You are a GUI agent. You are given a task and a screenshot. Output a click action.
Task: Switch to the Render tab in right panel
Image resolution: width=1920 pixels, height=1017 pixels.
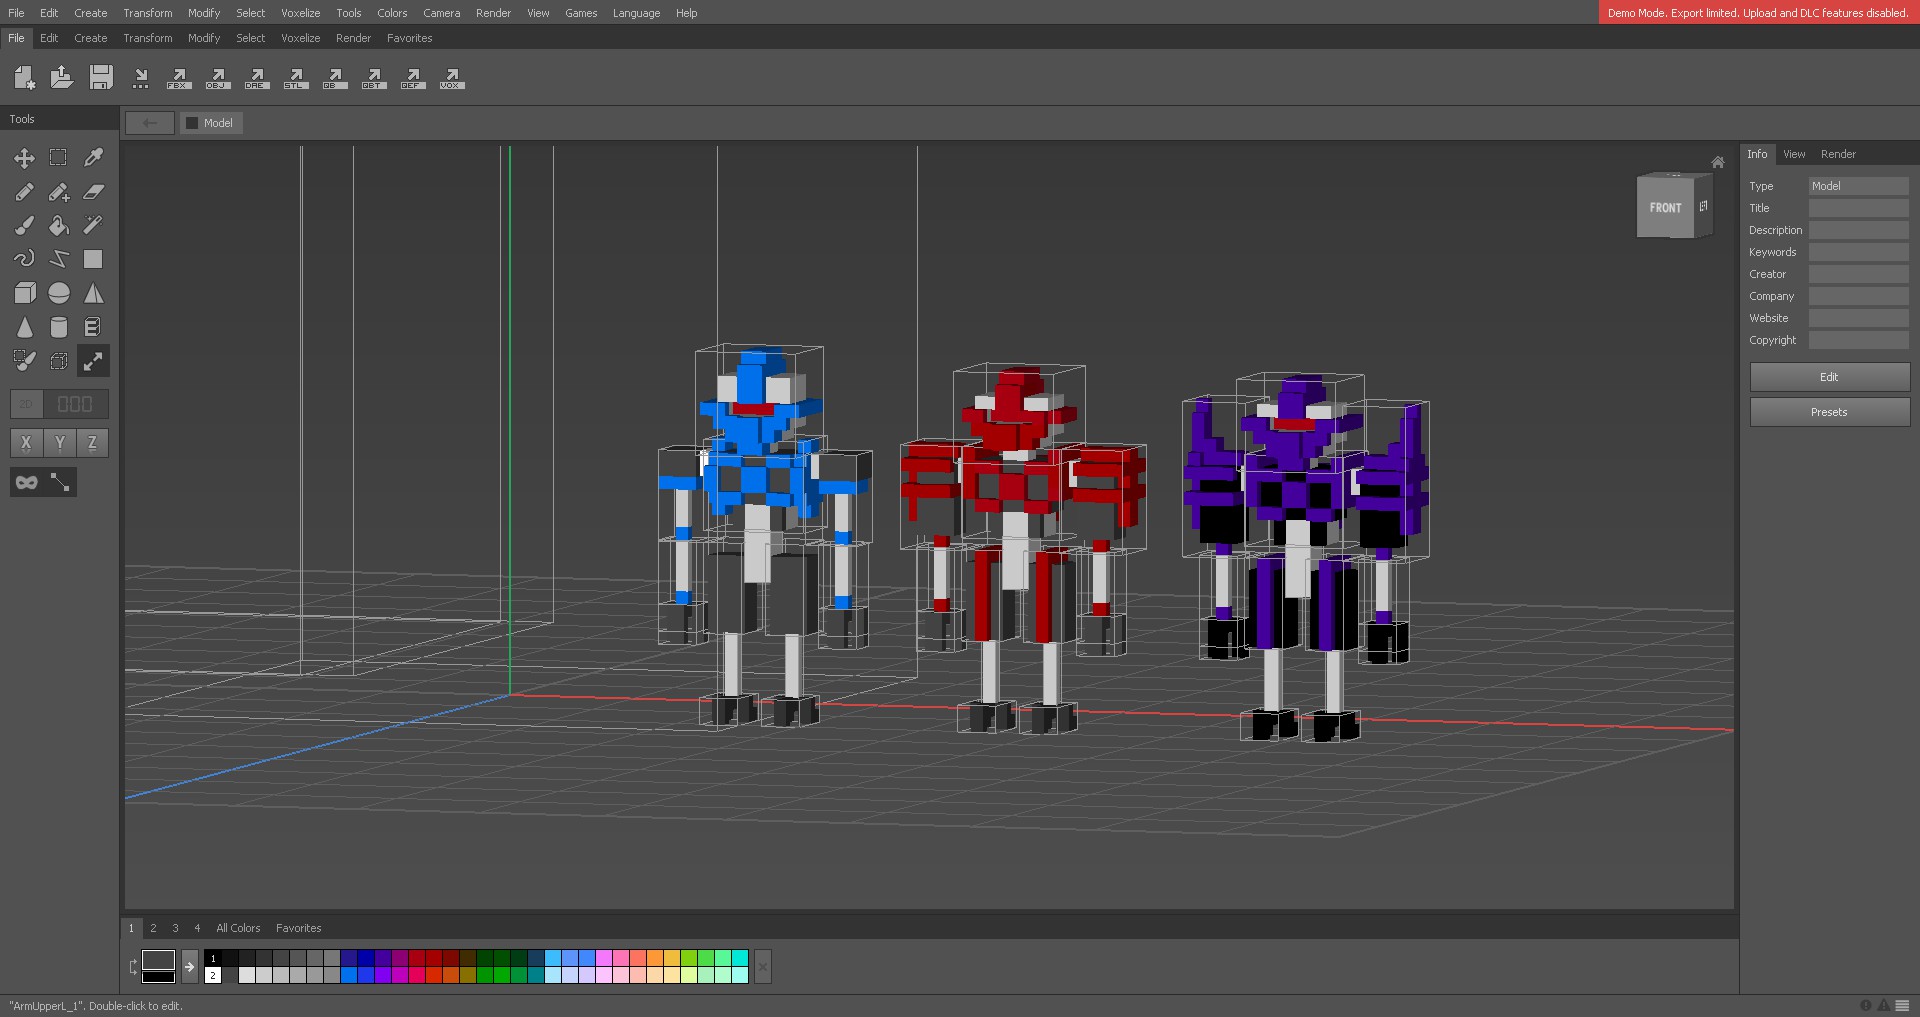coord(1837,154)
